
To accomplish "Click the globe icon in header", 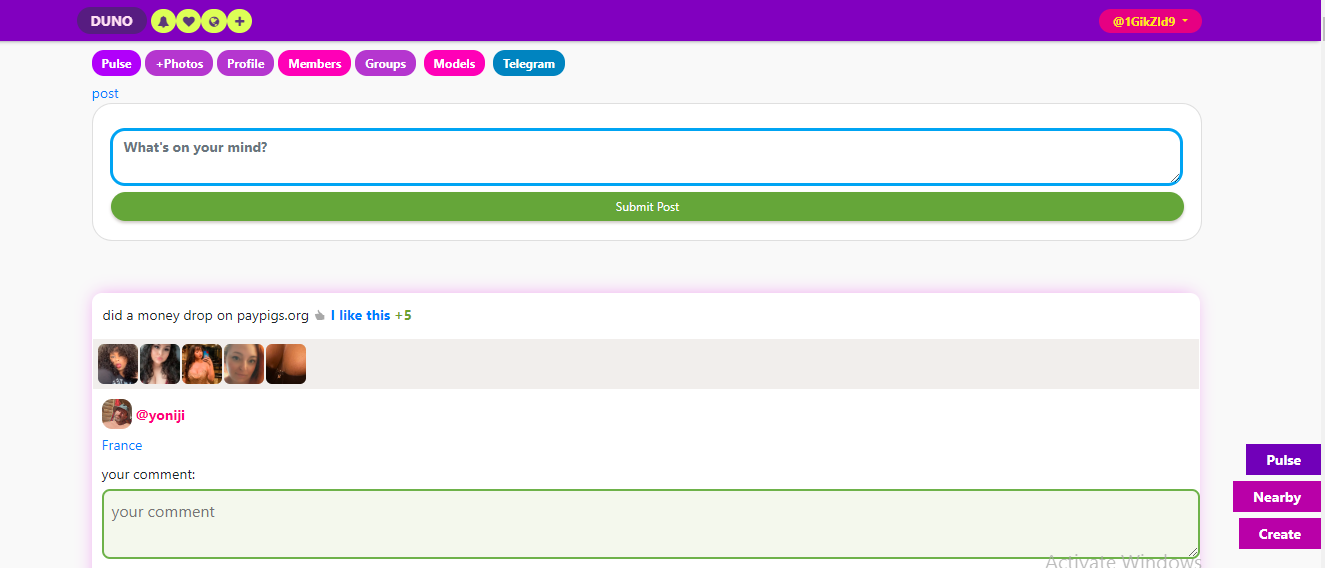I will click(x=213, y=21).
